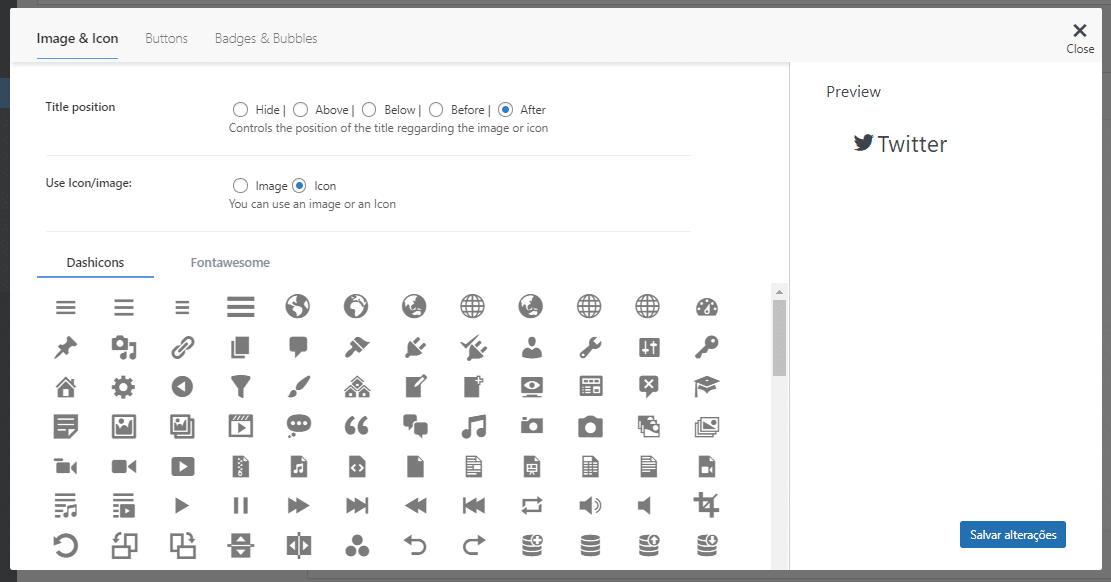The image size is (1111, 582).
Task: Select the speaker volume dashicon
Action: tap(590, 505)
